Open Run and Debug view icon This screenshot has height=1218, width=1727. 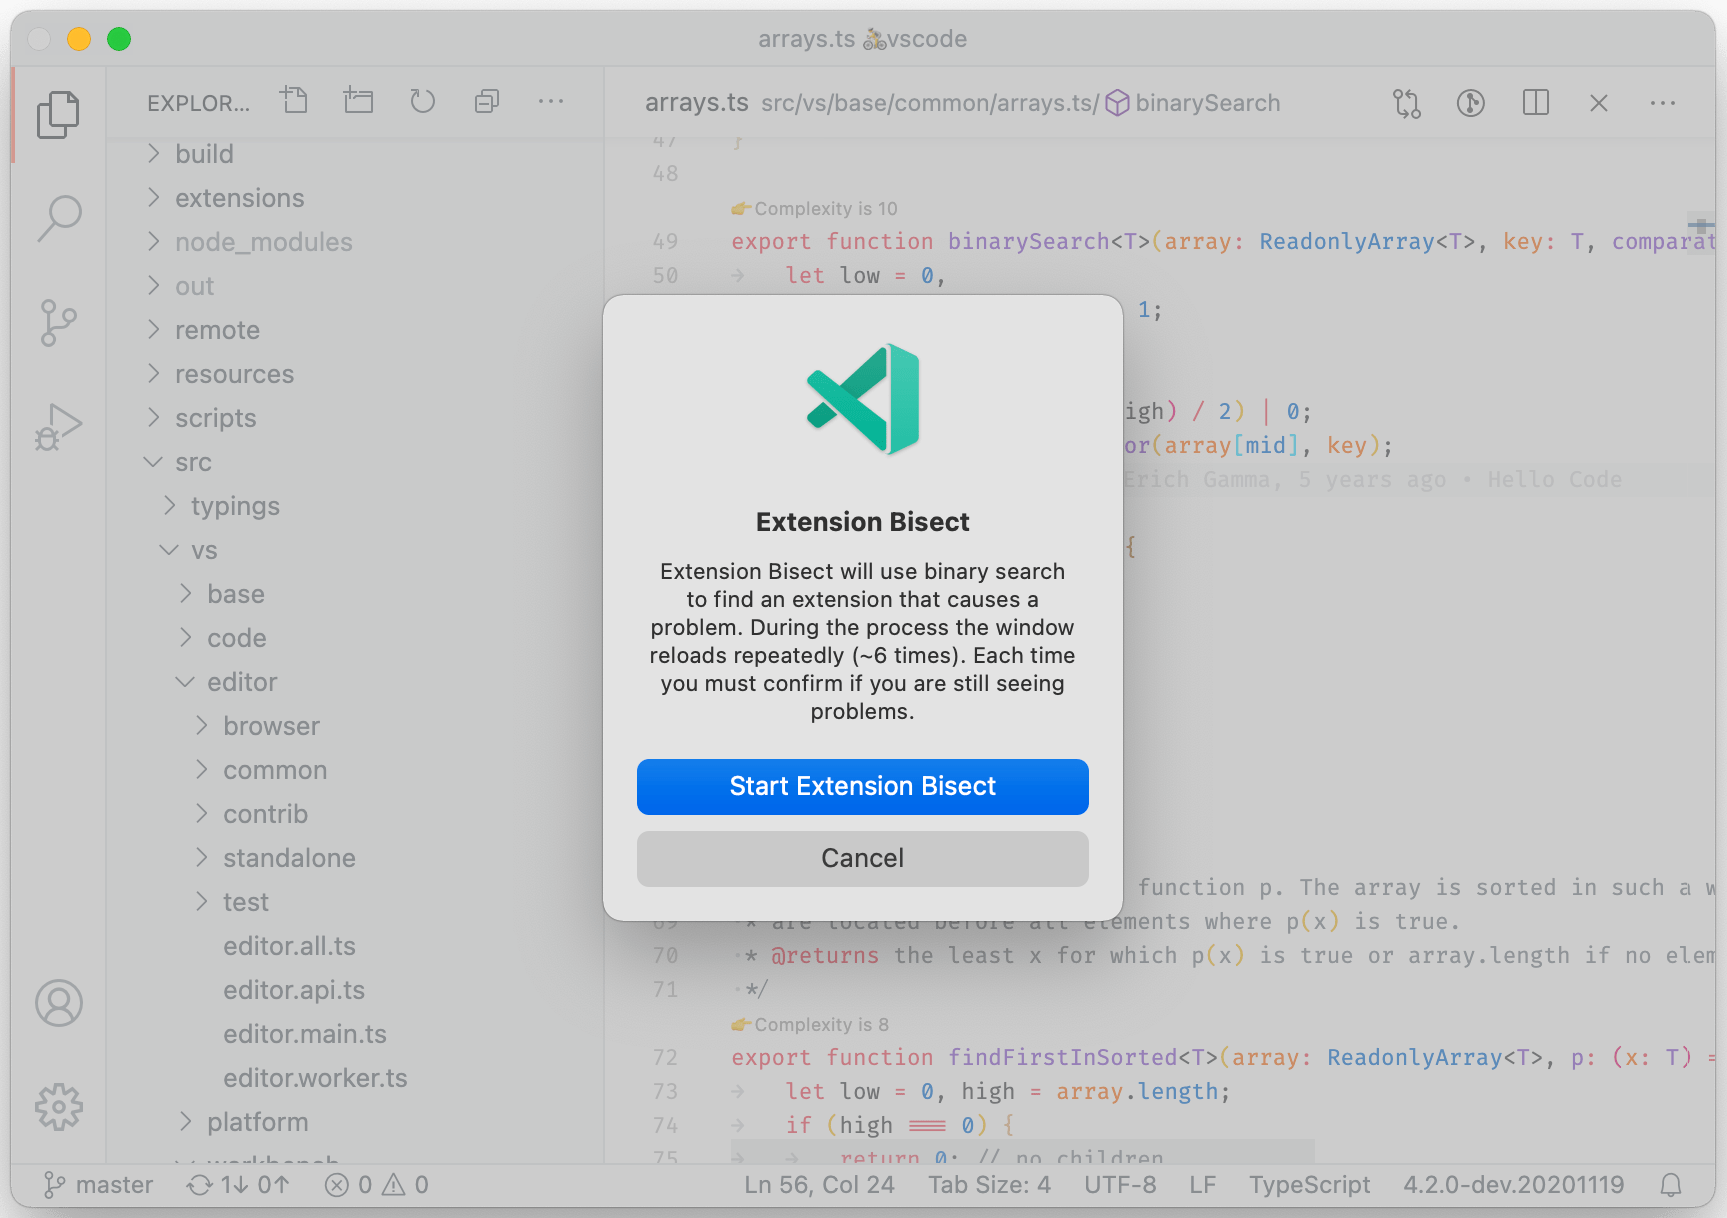[x=59, y=428]
